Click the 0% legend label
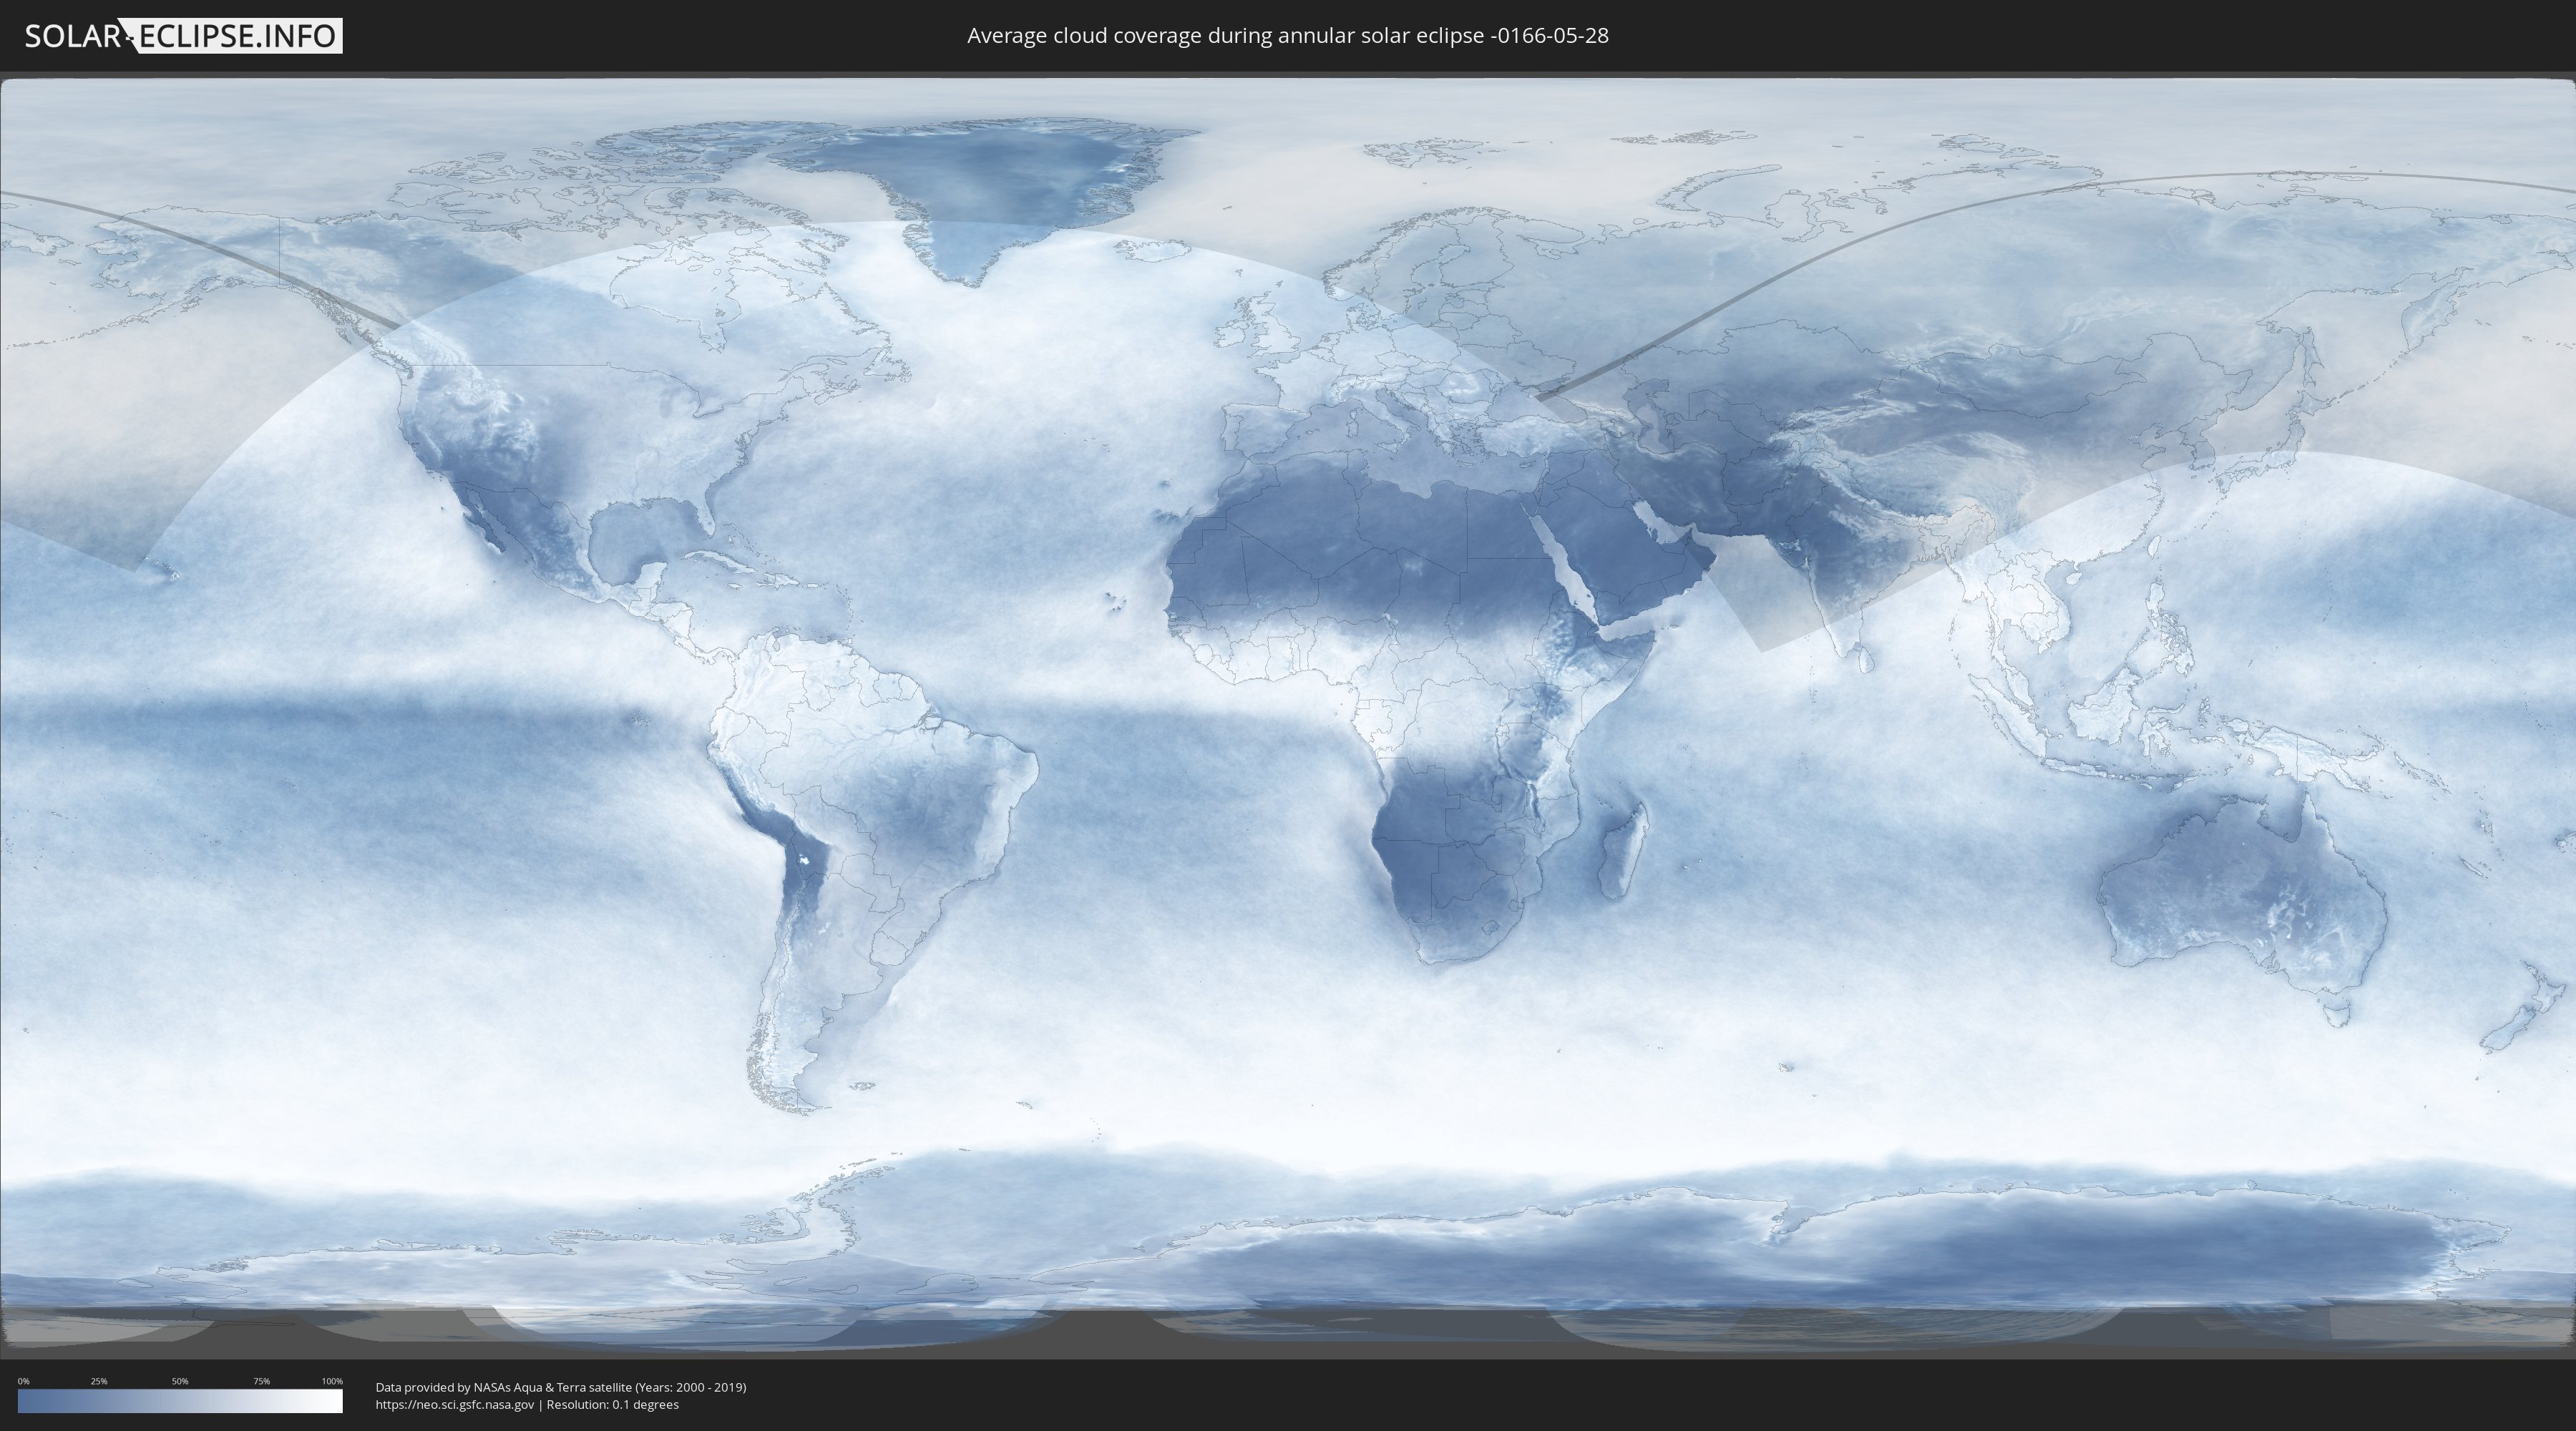 tap(23, 1381)
